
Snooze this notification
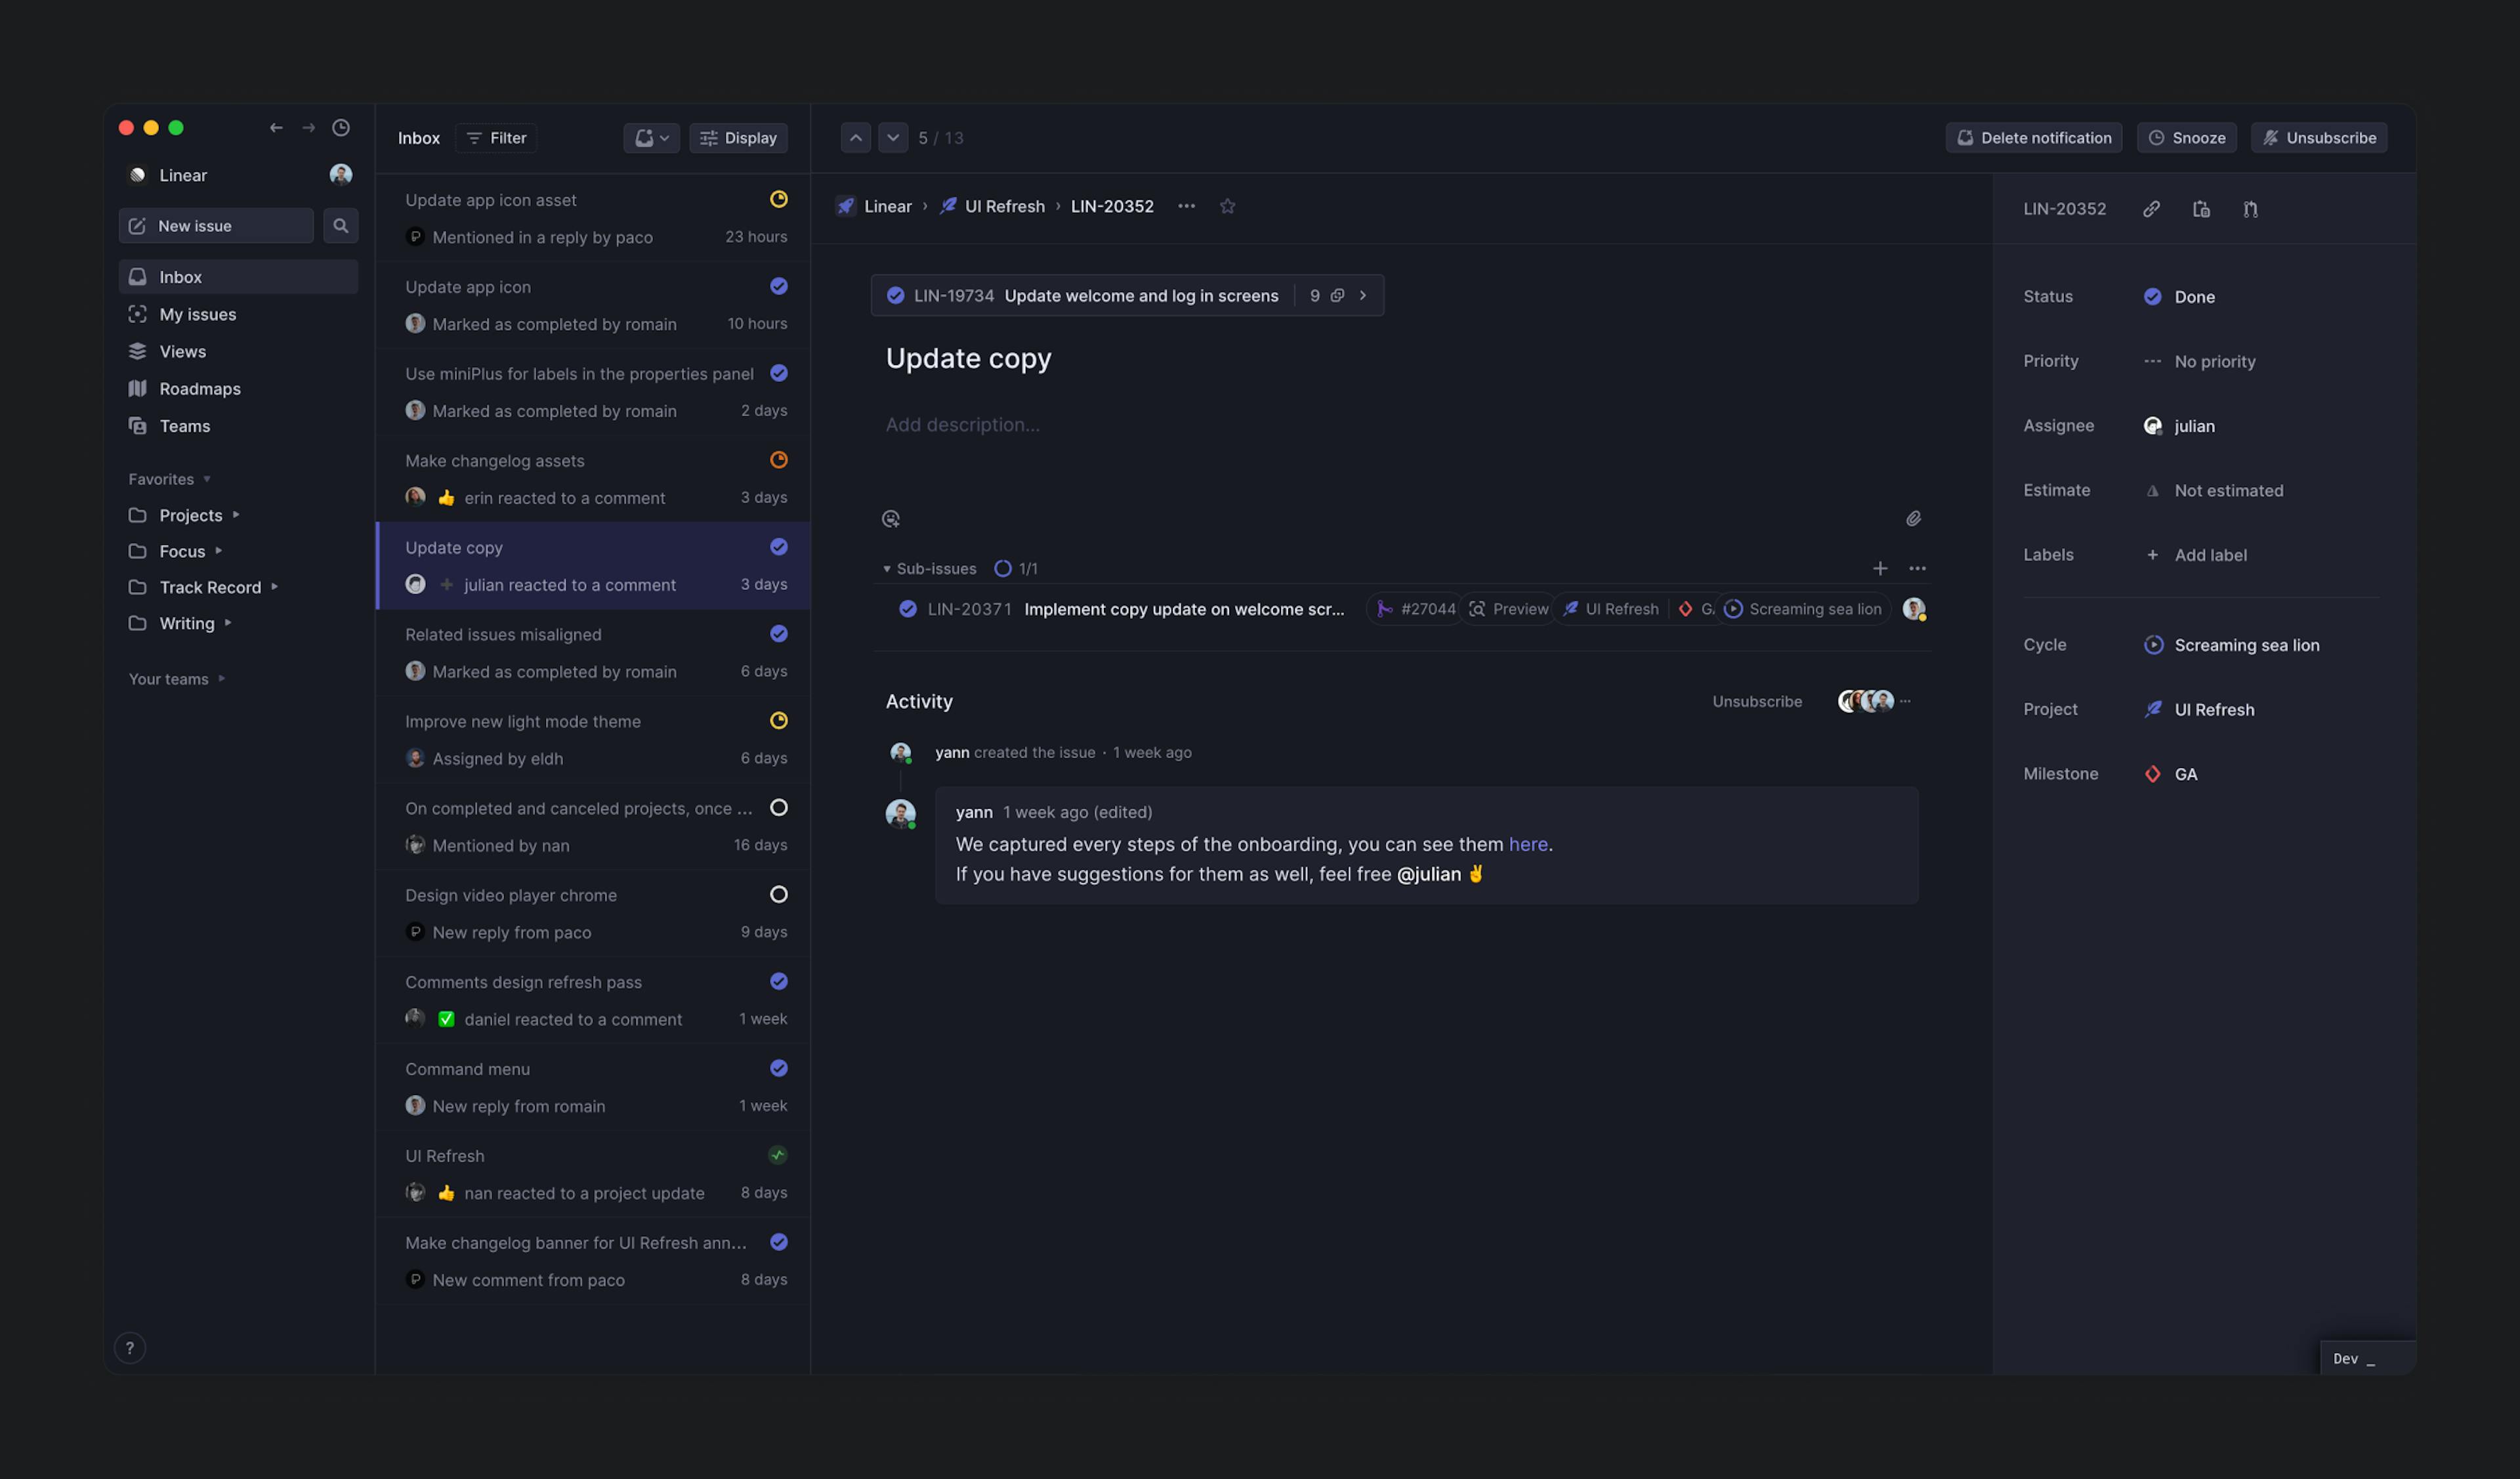coord(2186,137)
